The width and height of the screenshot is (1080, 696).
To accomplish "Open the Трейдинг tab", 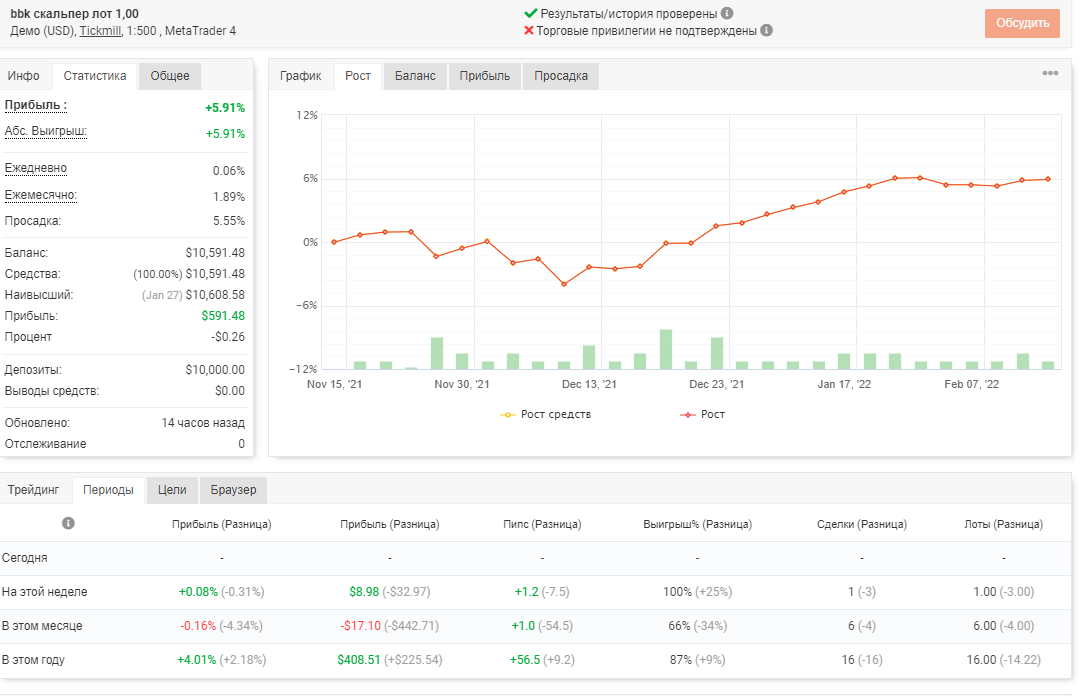I will (33, 490).
